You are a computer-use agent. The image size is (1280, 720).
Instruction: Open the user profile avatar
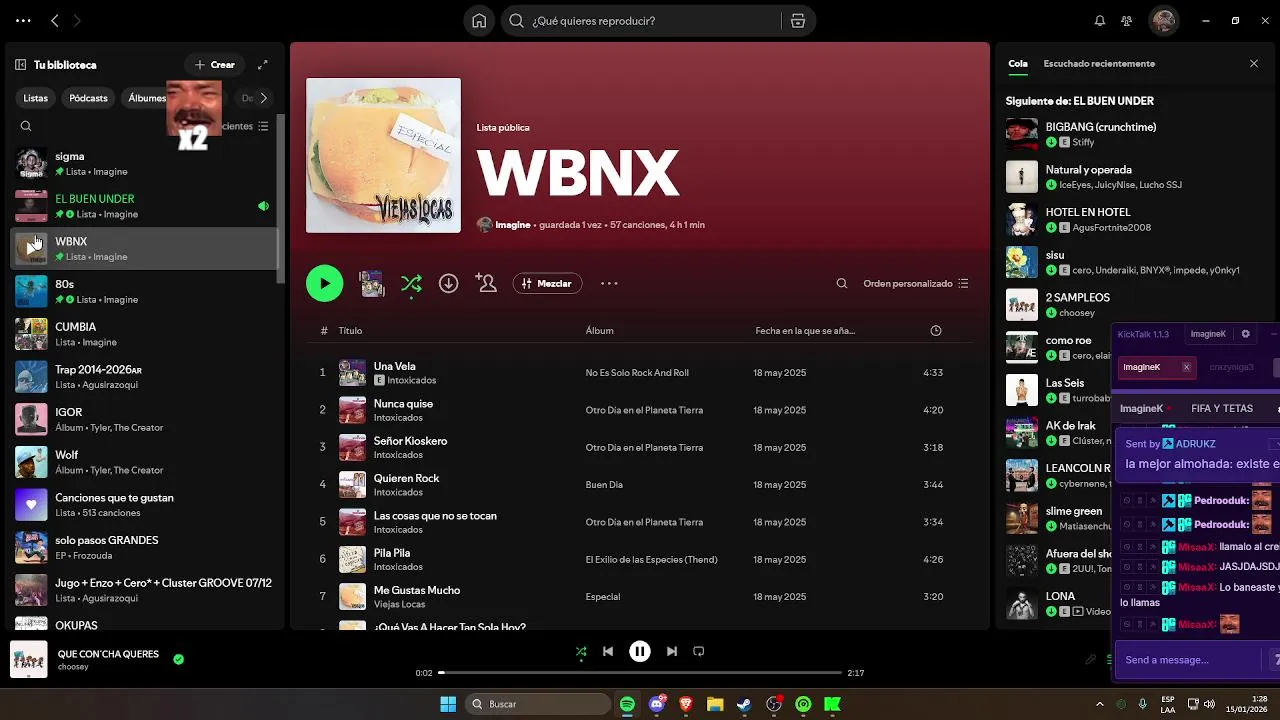pyautogui.click(x=1163, y=21)
